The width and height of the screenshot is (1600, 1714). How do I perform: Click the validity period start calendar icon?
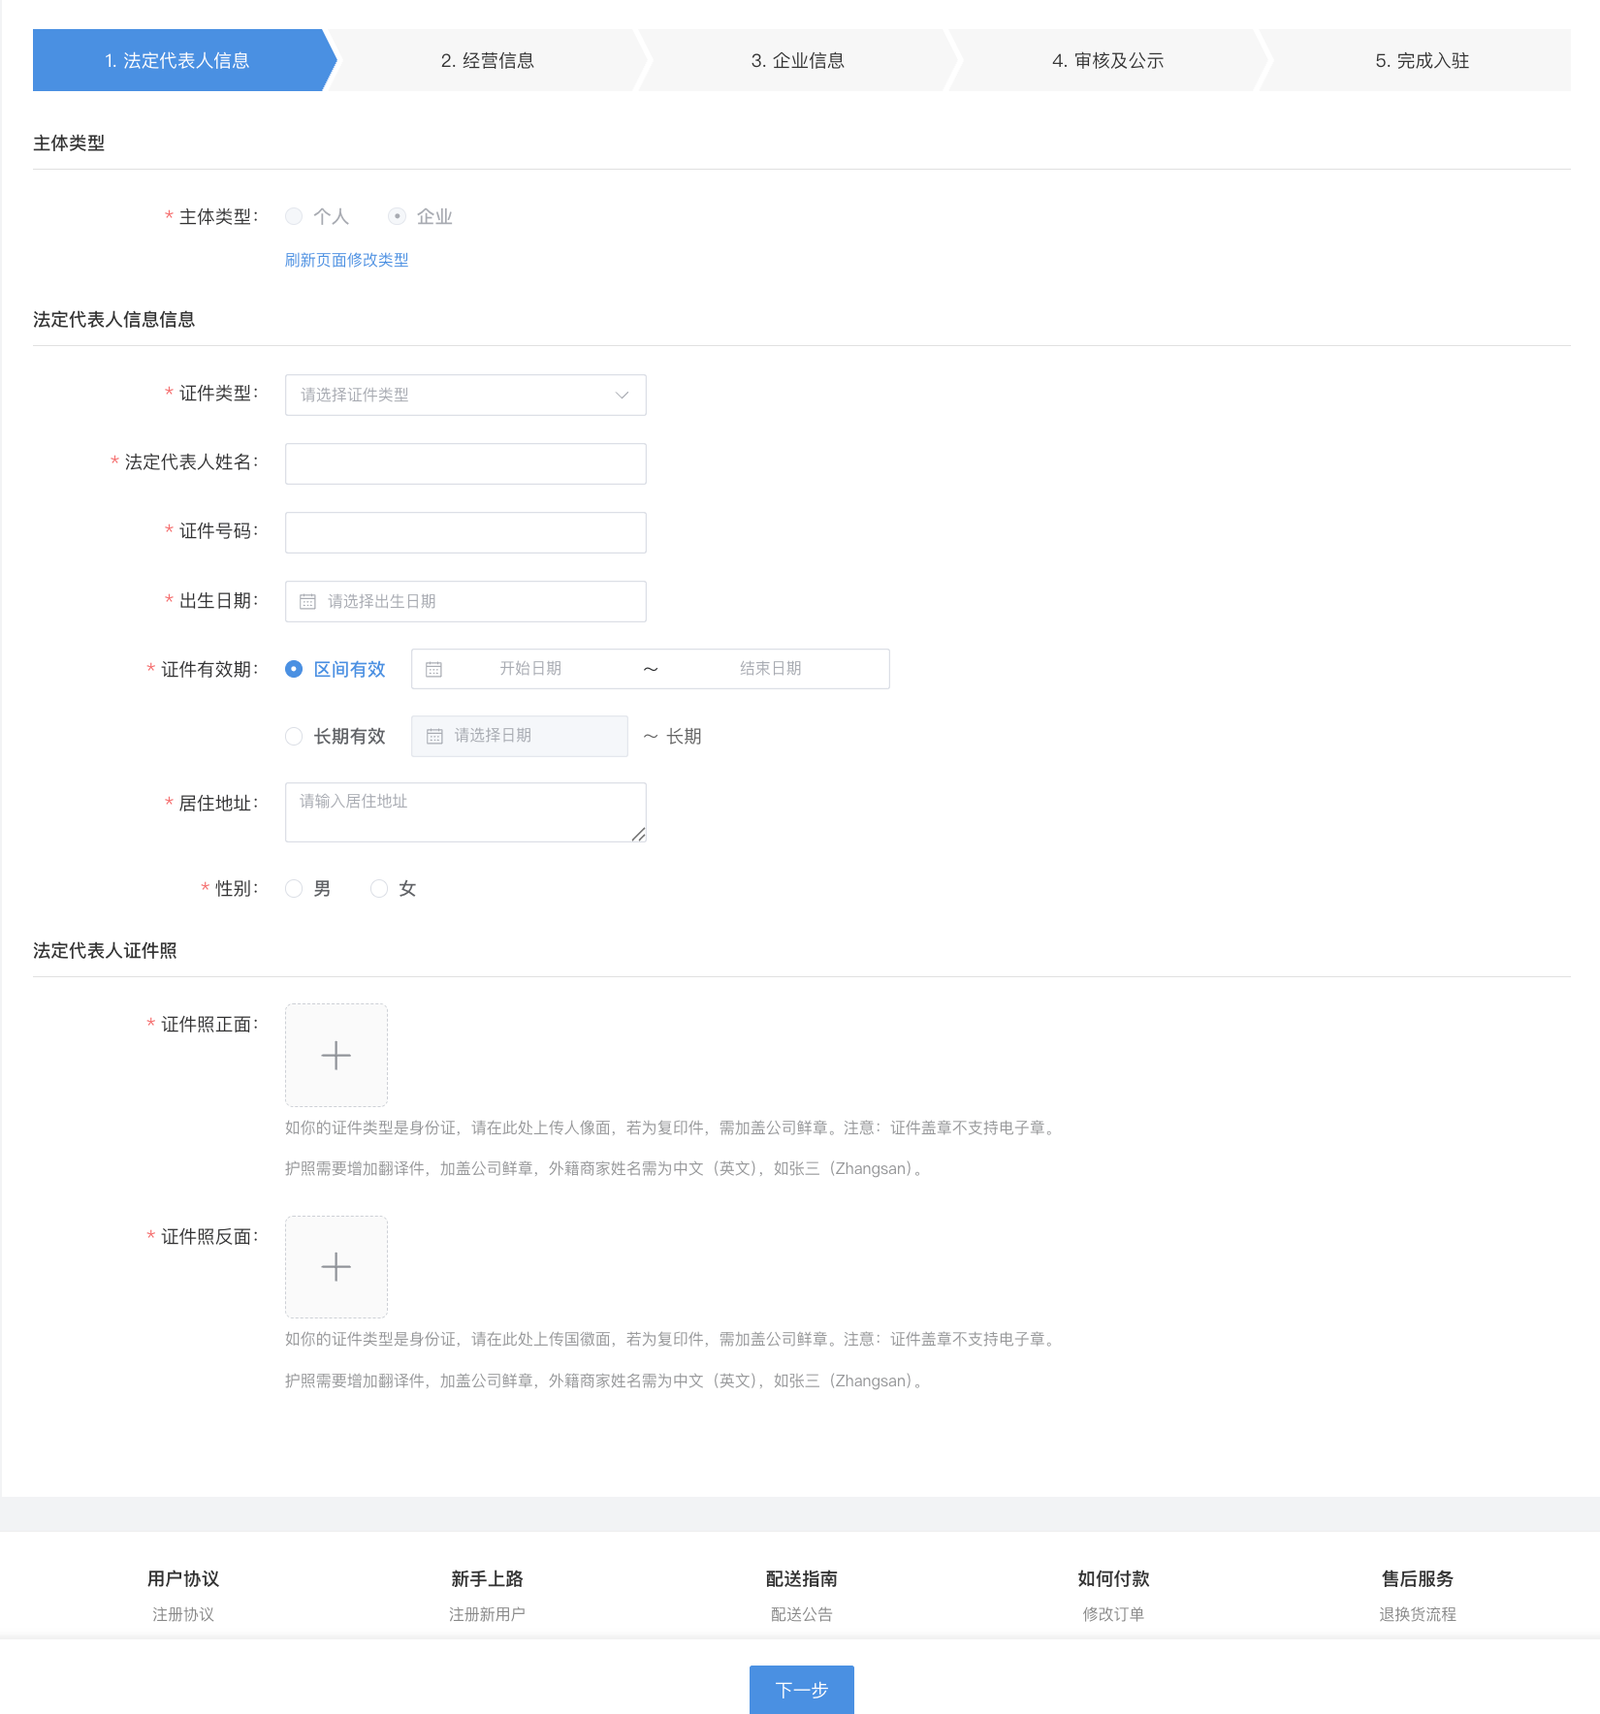[x=434, y=670]
